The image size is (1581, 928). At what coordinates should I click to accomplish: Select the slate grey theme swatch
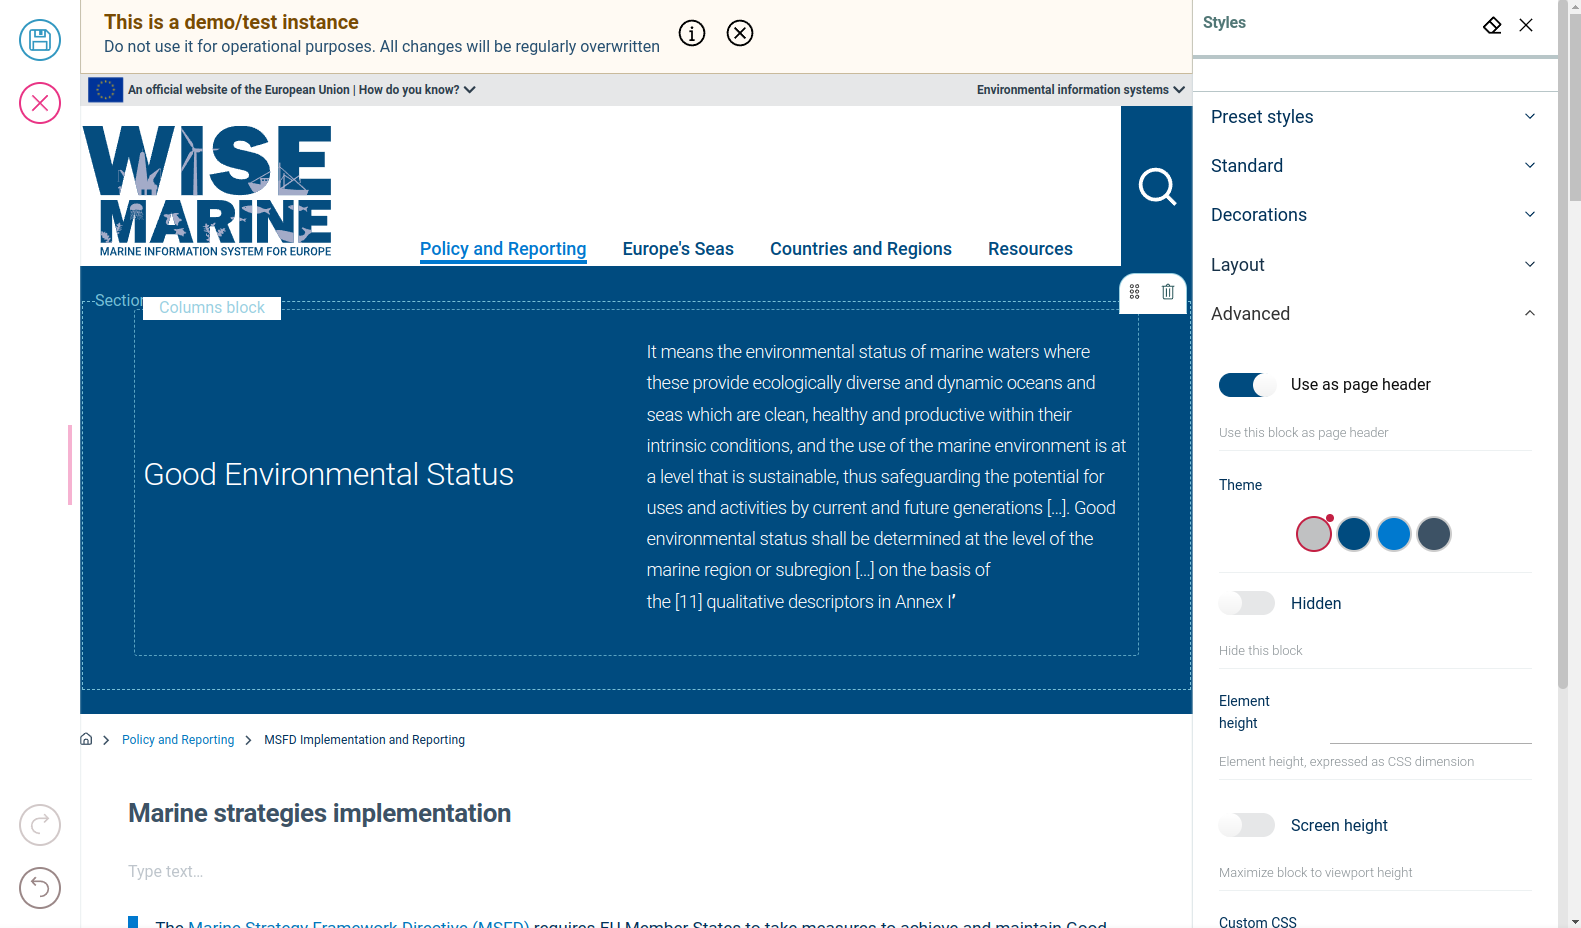point(1434,534)
